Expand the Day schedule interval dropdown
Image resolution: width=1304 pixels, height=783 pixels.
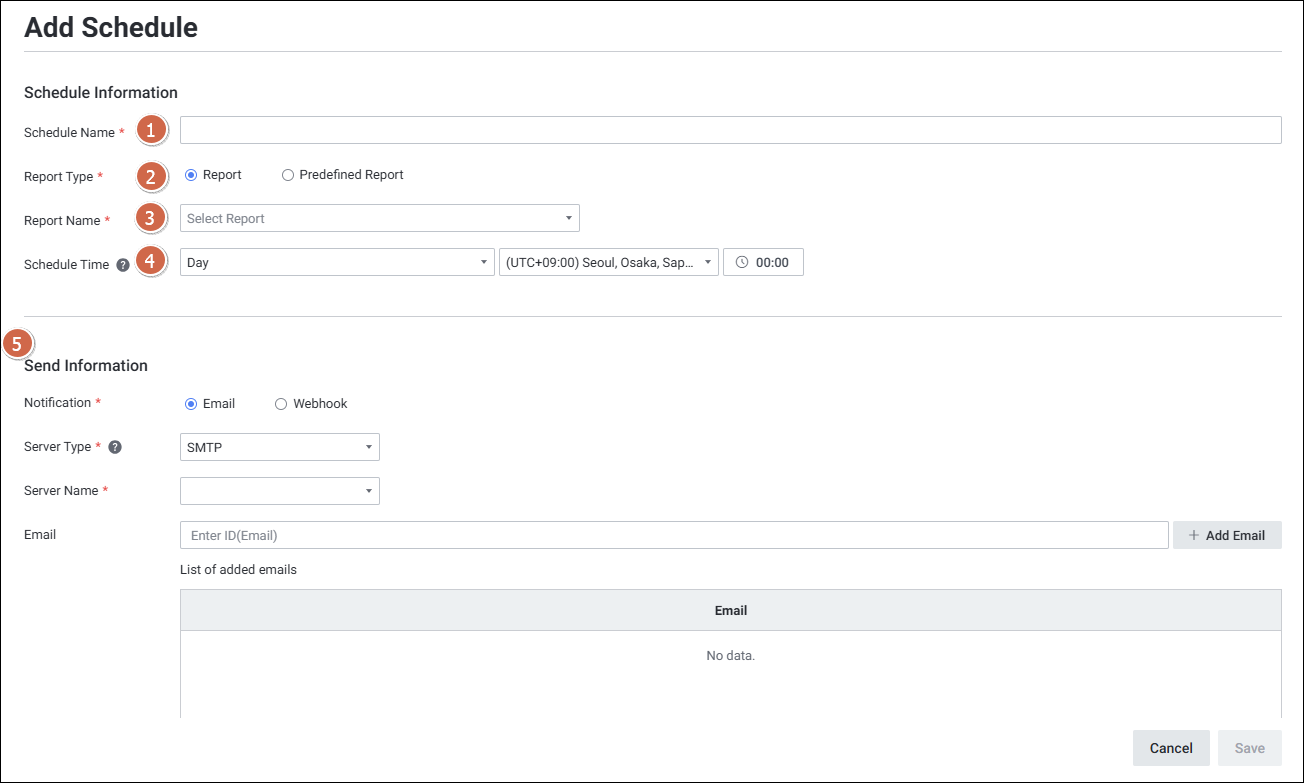[x=336, y=263]
